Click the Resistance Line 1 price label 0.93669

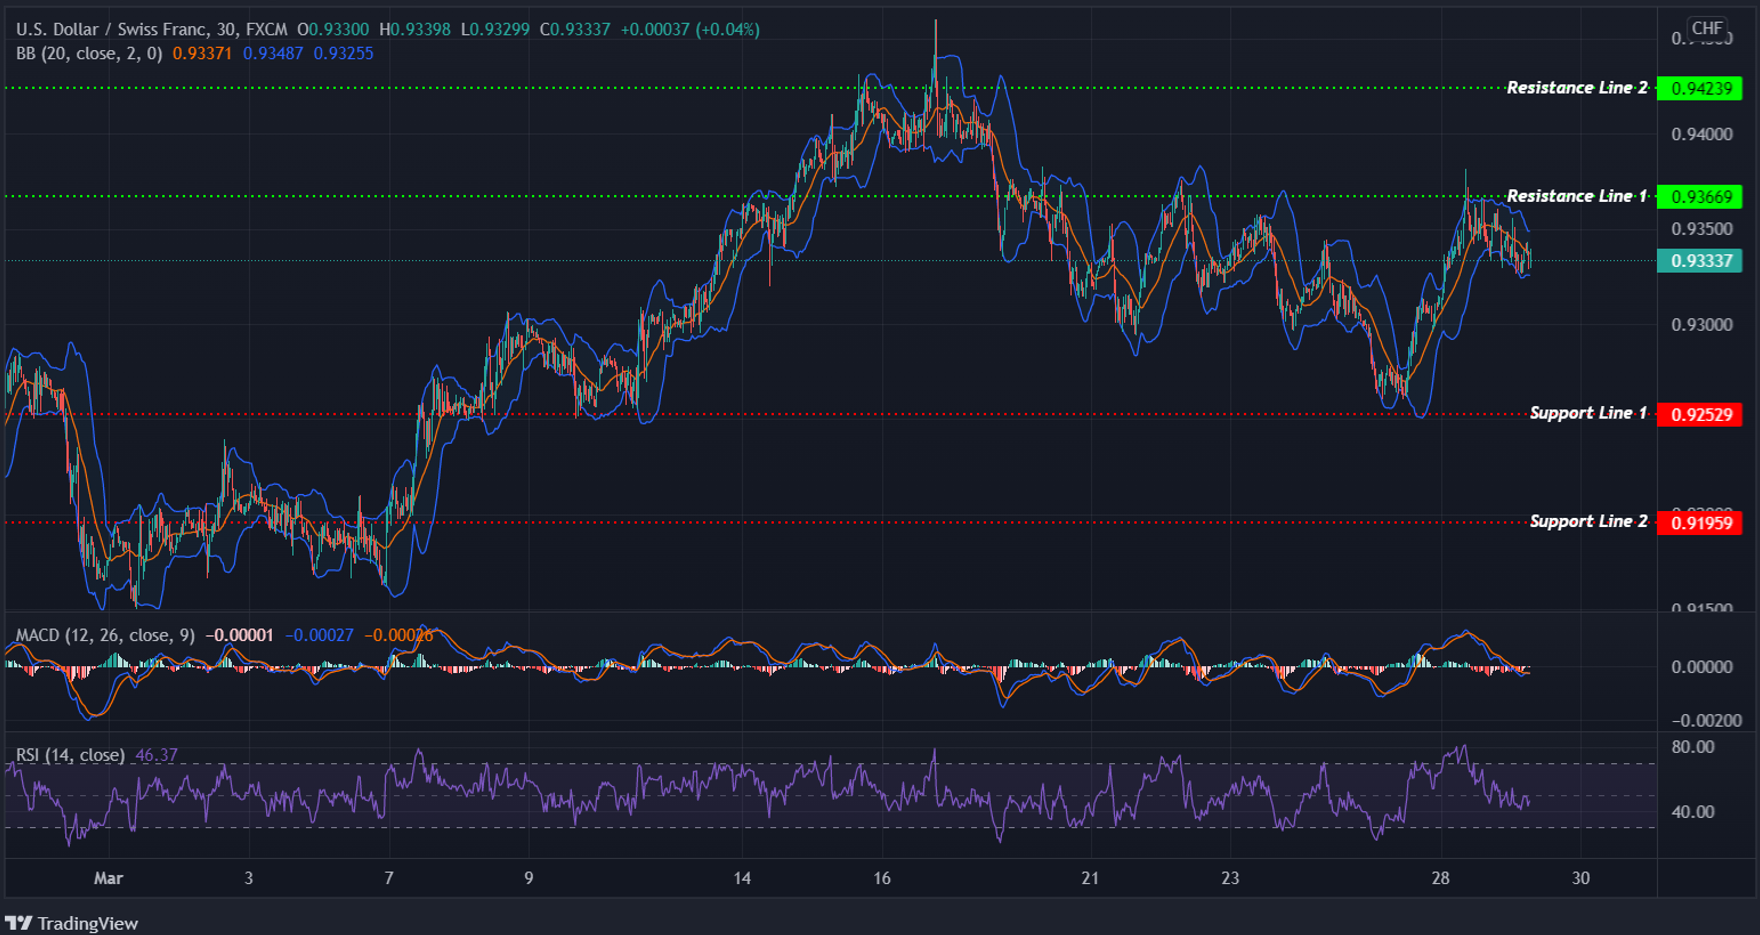click(x=1701, y=196)
